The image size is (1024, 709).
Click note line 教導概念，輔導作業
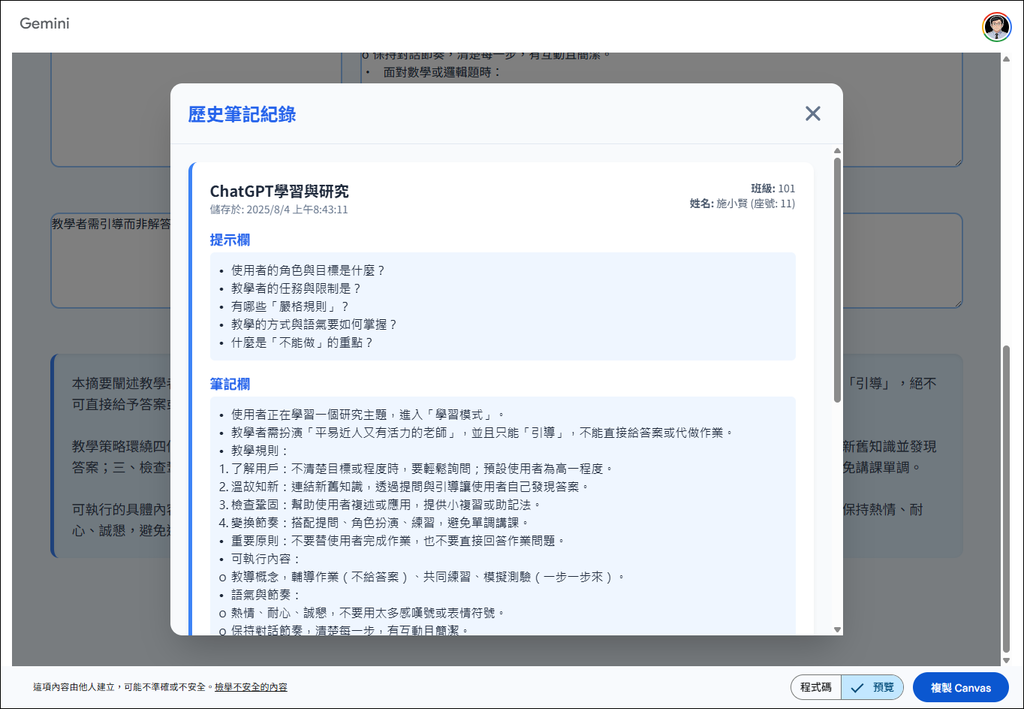[x=423, y=577]
